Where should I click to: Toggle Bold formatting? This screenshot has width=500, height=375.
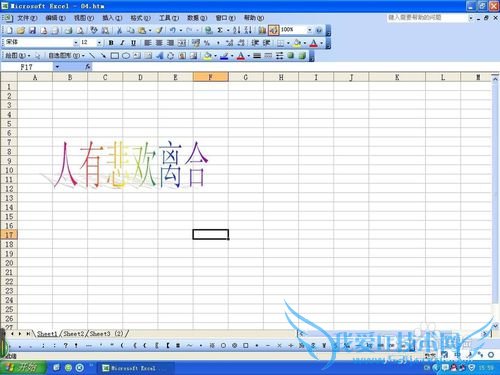click(x=111, y=43)
